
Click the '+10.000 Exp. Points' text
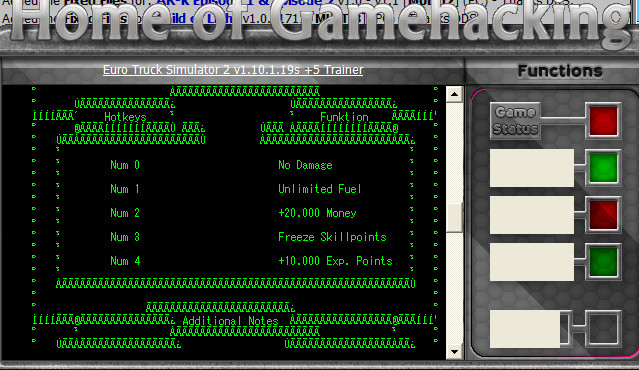tap(335, 261)
